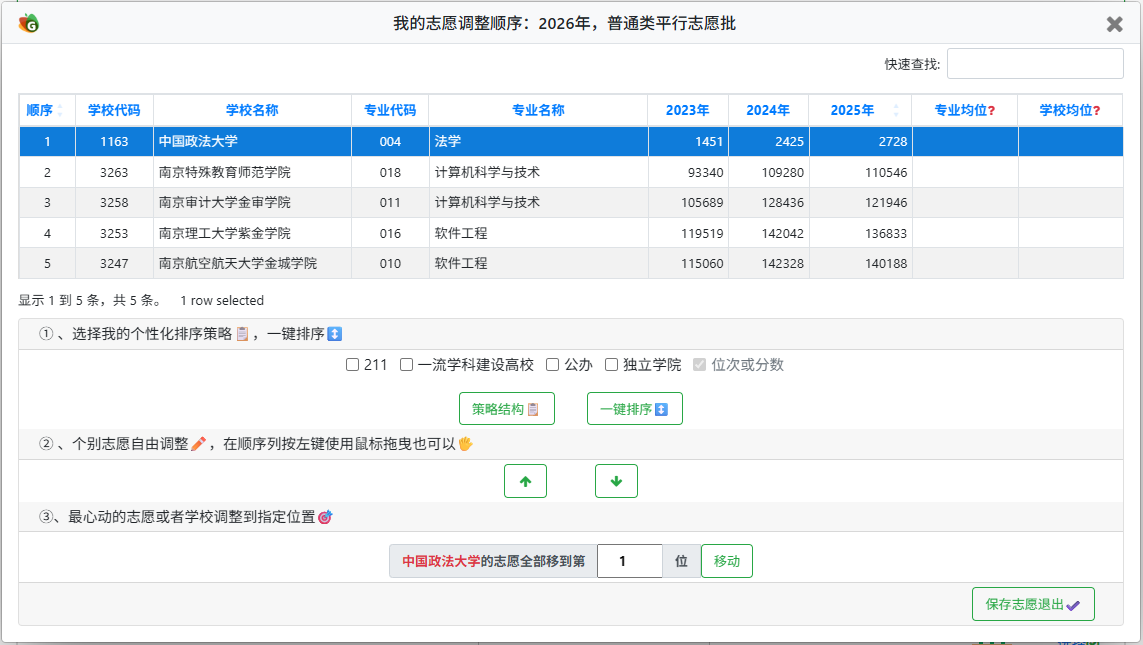
Task: Move selected row down with arrow button
Action: 617,481
